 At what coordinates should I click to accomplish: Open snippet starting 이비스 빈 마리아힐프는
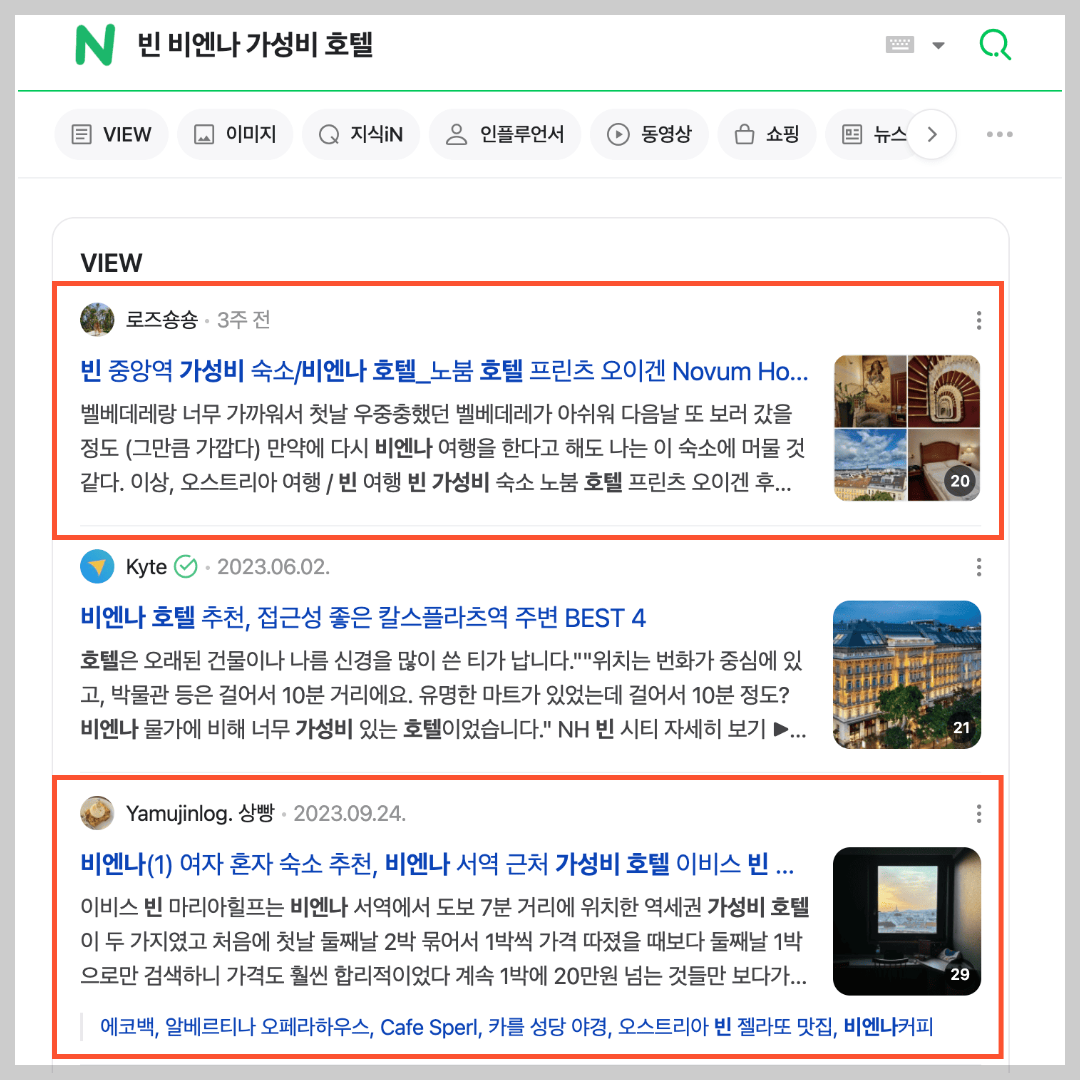tap(444, 941)
